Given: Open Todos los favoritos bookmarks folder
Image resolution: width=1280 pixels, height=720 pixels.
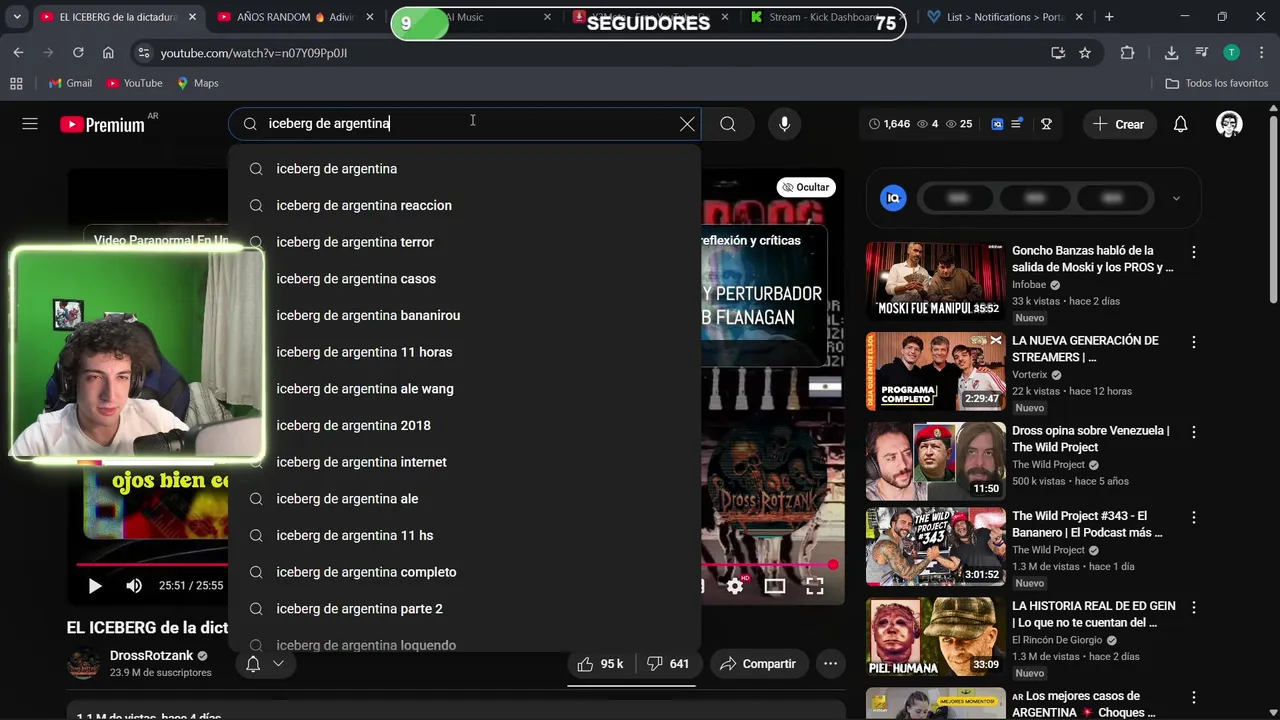Looking at the screenshot, I should pos(1217,83).
